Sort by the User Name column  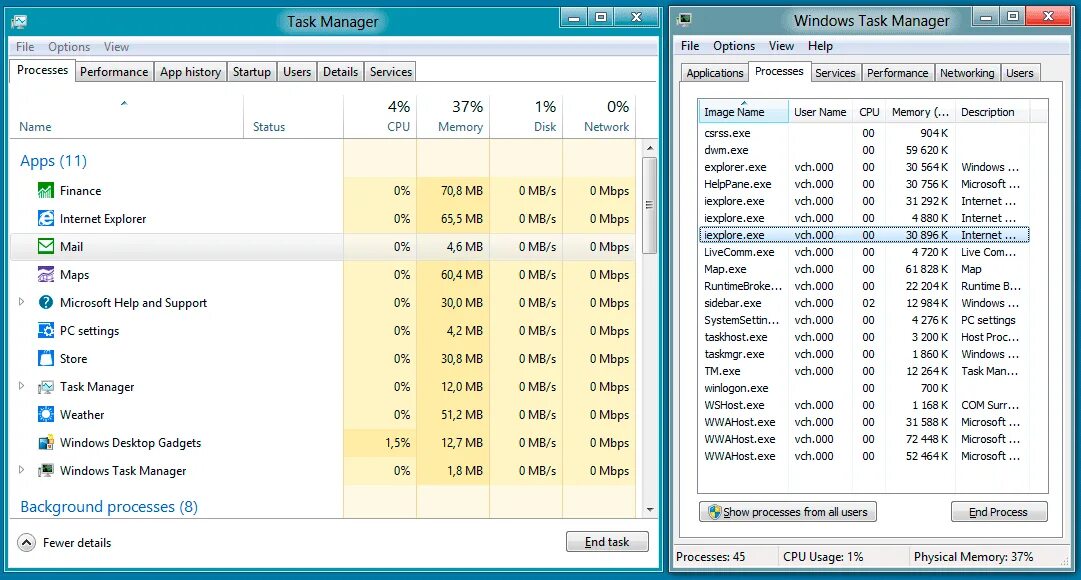tap(820, 112)
